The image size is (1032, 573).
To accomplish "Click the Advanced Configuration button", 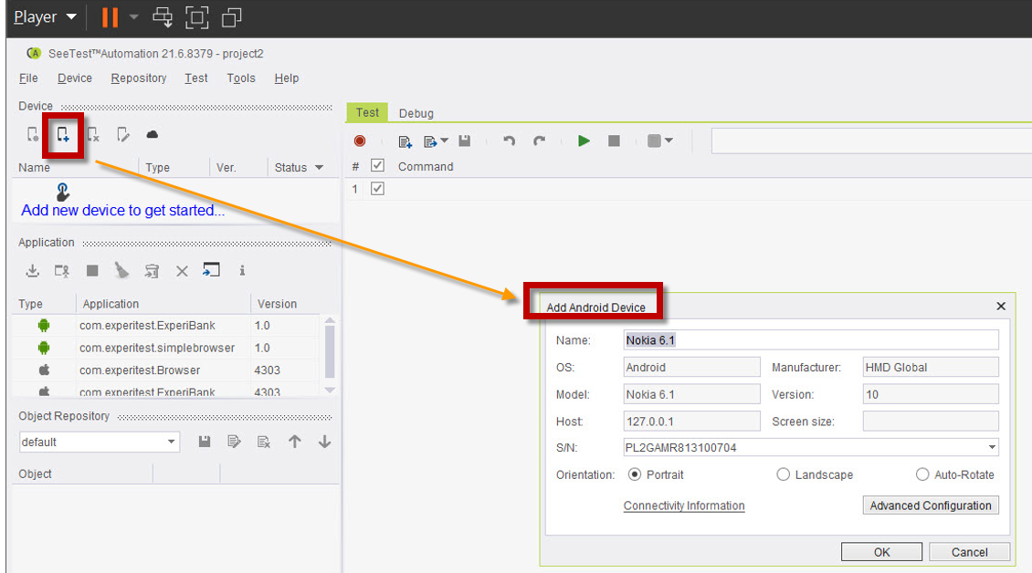I will [x=930, y=505].
